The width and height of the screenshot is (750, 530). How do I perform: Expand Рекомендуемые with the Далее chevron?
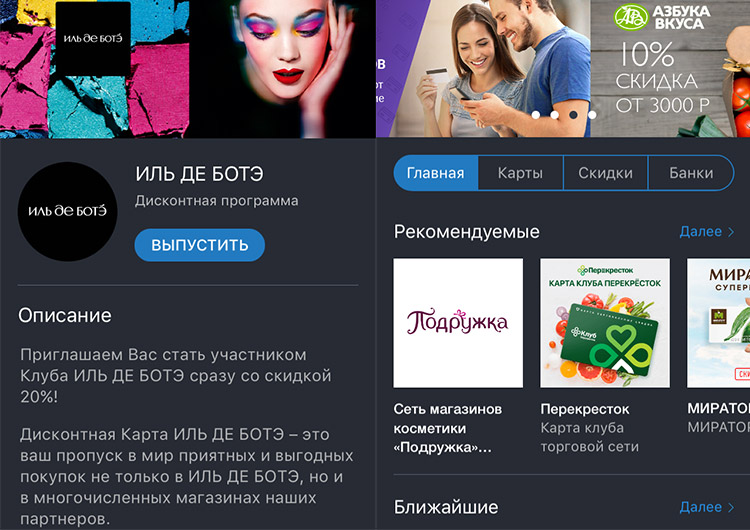707,232
